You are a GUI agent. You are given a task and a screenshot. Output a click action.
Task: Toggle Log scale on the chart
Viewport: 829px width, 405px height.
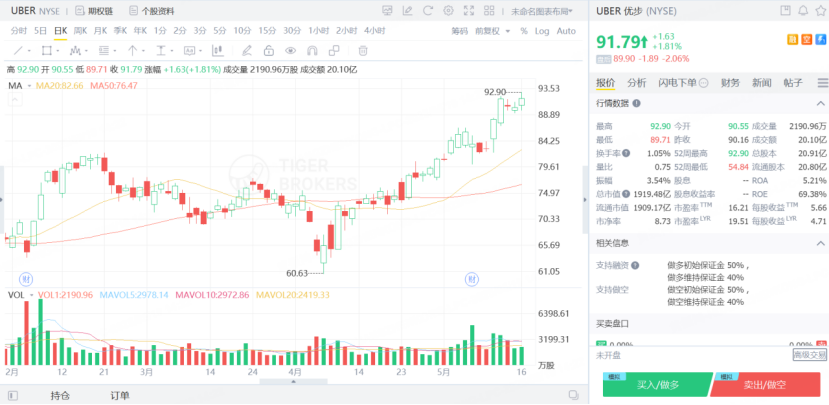pyautogui.click(x=542, y=31)
